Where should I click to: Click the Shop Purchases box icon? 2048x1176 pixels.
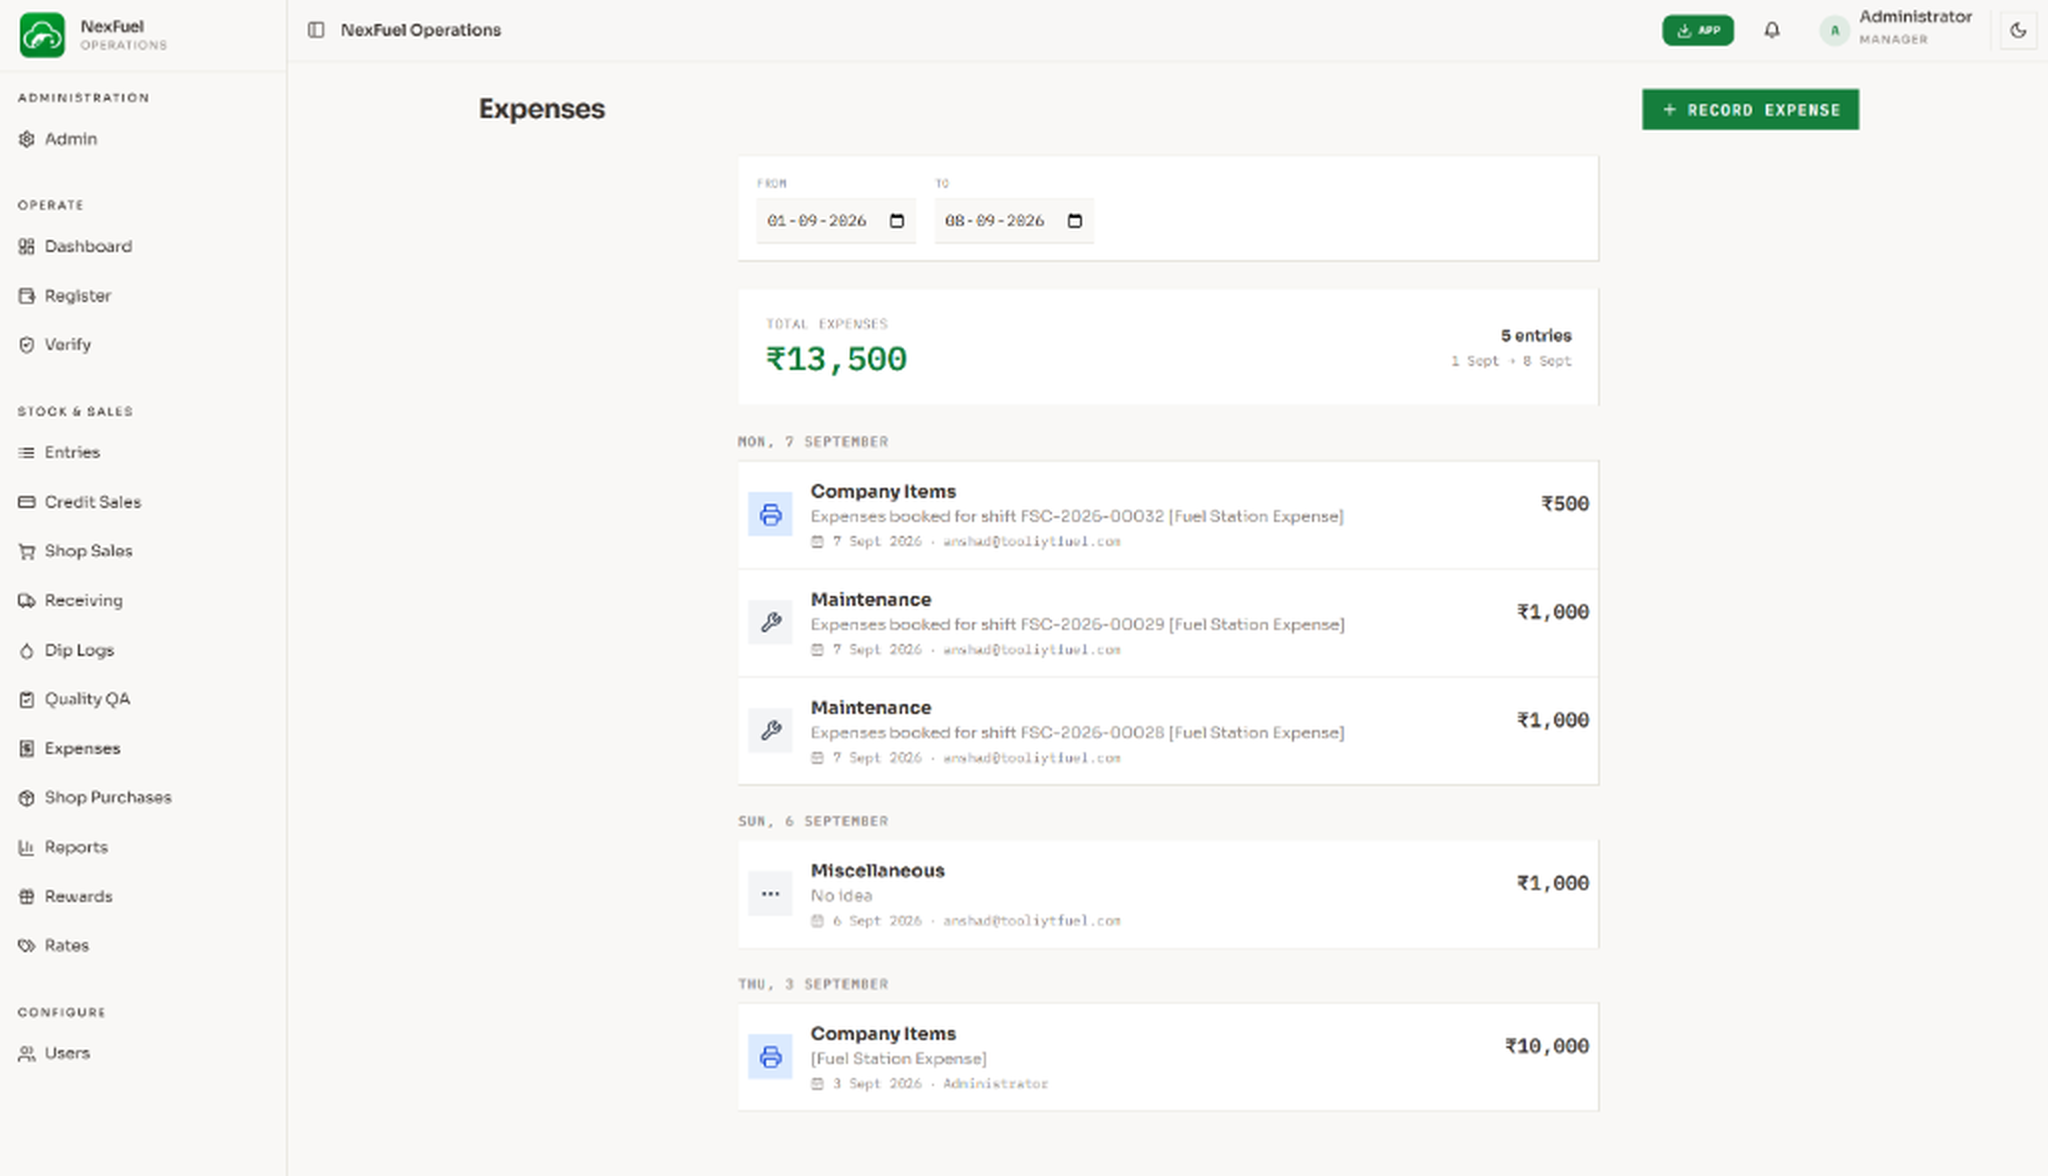27,798
